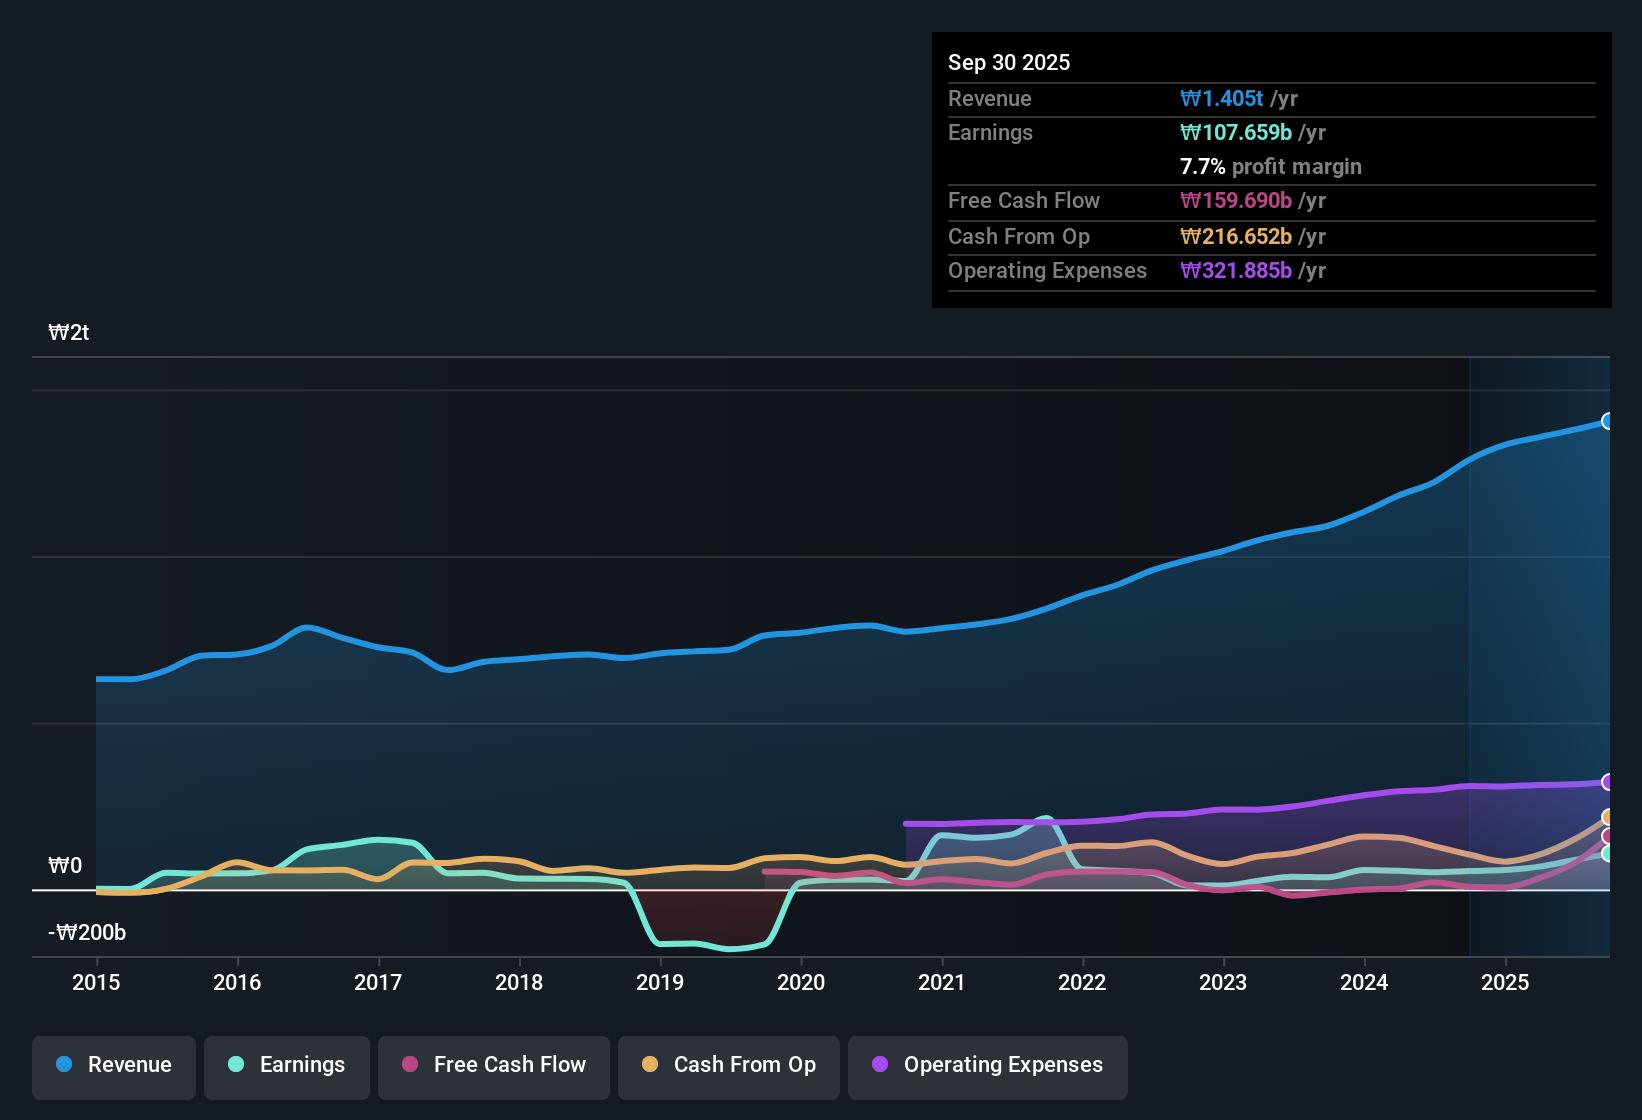Select the 2021 label on the timeline
1642x1120 pixels.
[942, 983]
